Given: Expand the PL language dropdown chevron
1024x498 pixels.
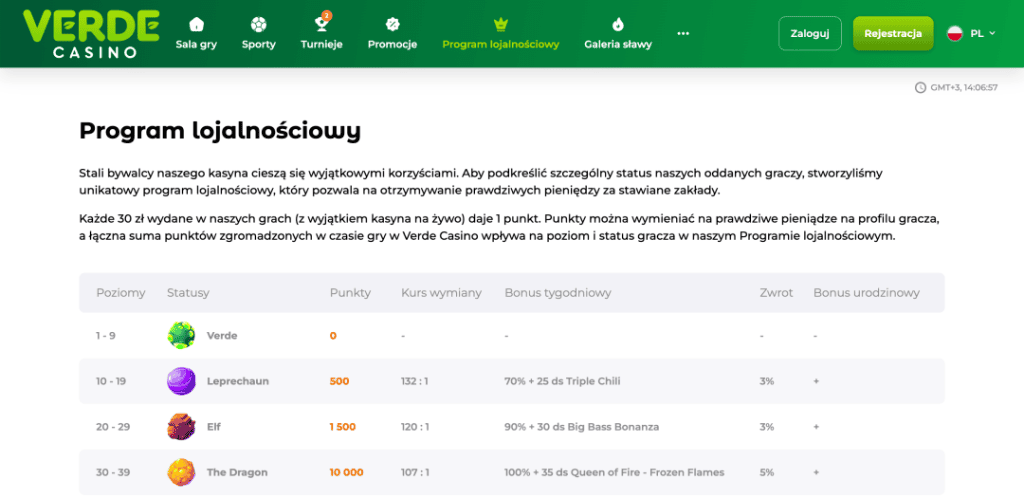Looking at the screenshot, I should pos(993,33).
